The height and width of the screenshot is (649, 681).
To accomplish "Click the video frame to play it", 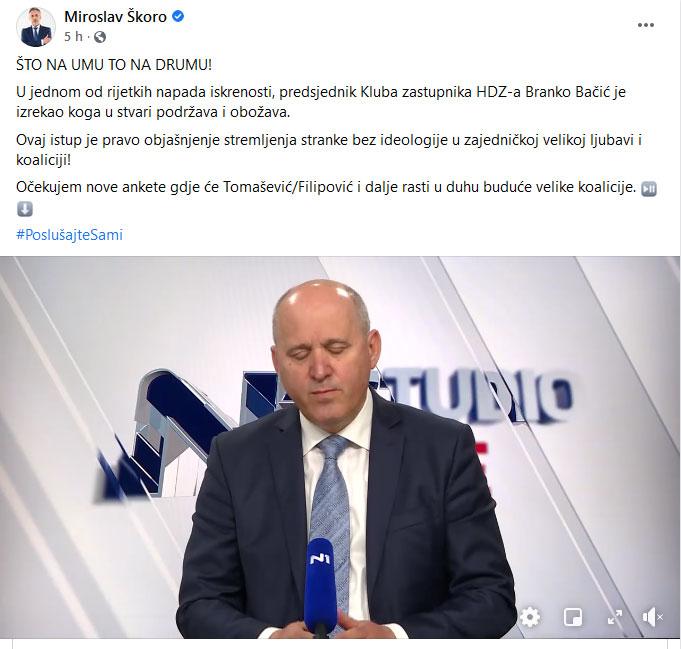I will point(340,447).
